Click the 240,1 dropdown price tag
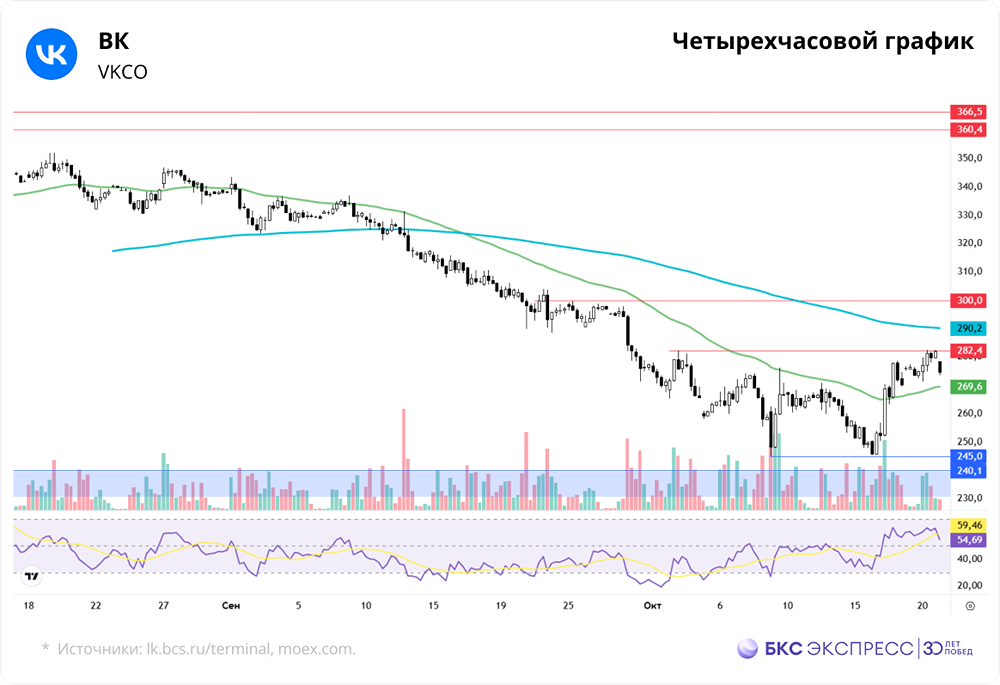The width and height of the screenshot is (1000, 685). tap(968, 470)
